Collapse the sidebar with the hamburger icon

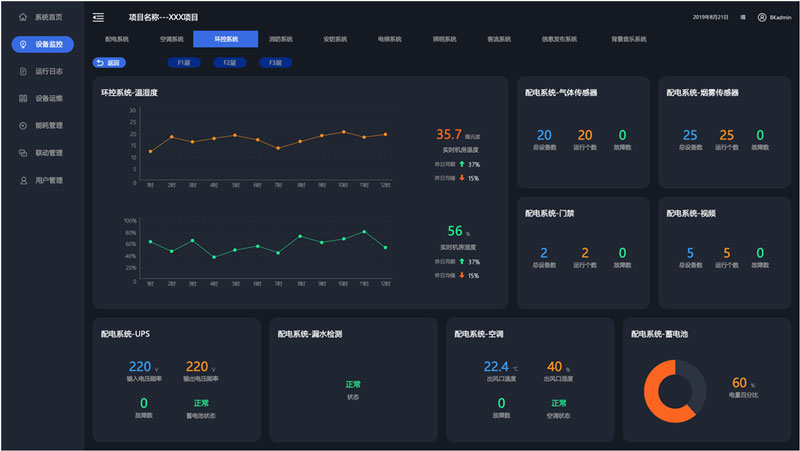[x=98, y=17]
